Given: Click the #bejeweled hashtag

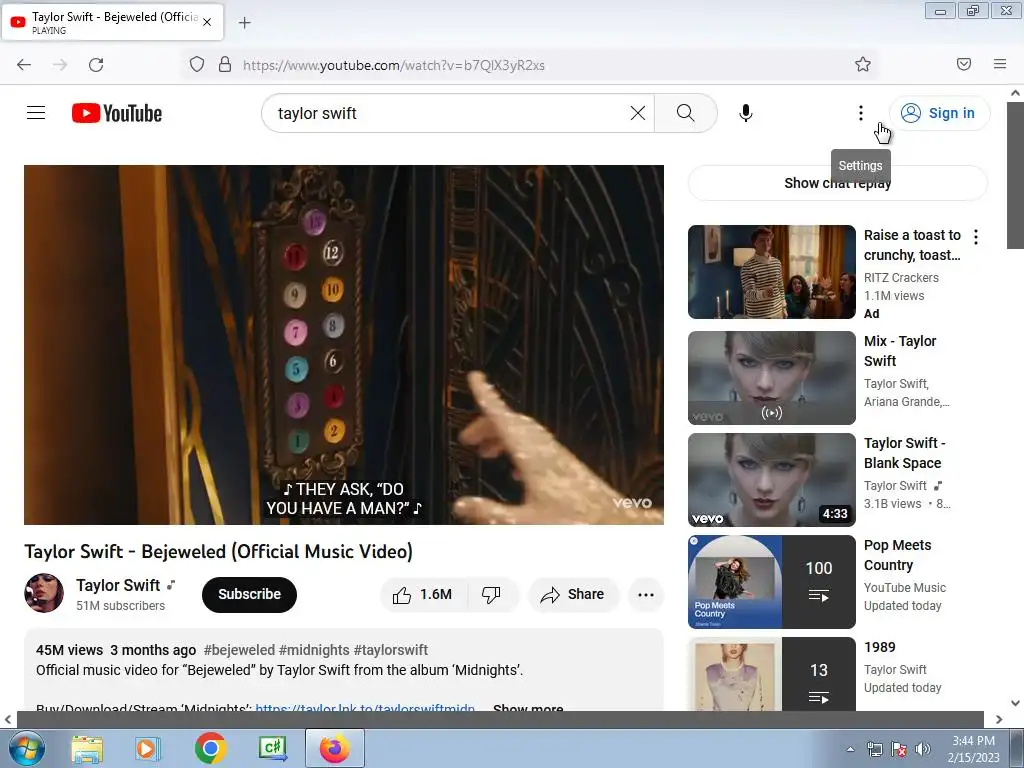Looking at the screenshot, I should [x=239, y=650].
